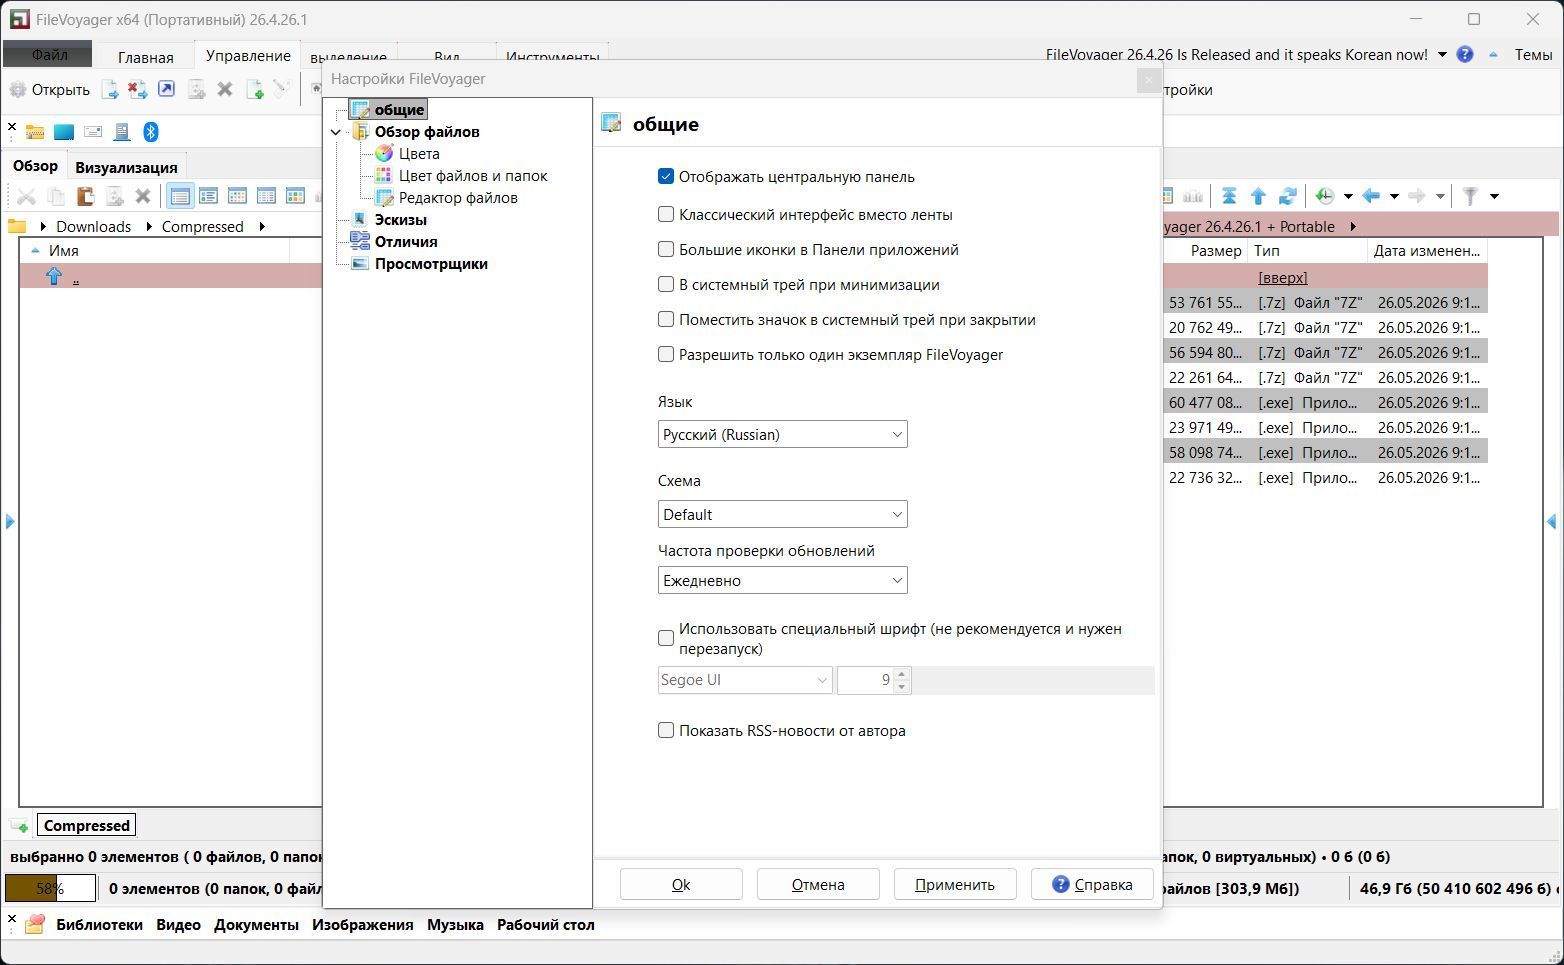Viewport: 1564px width, 965px height.
Task: Uncheck Отображать центральную панель
Action: (666, 177)
